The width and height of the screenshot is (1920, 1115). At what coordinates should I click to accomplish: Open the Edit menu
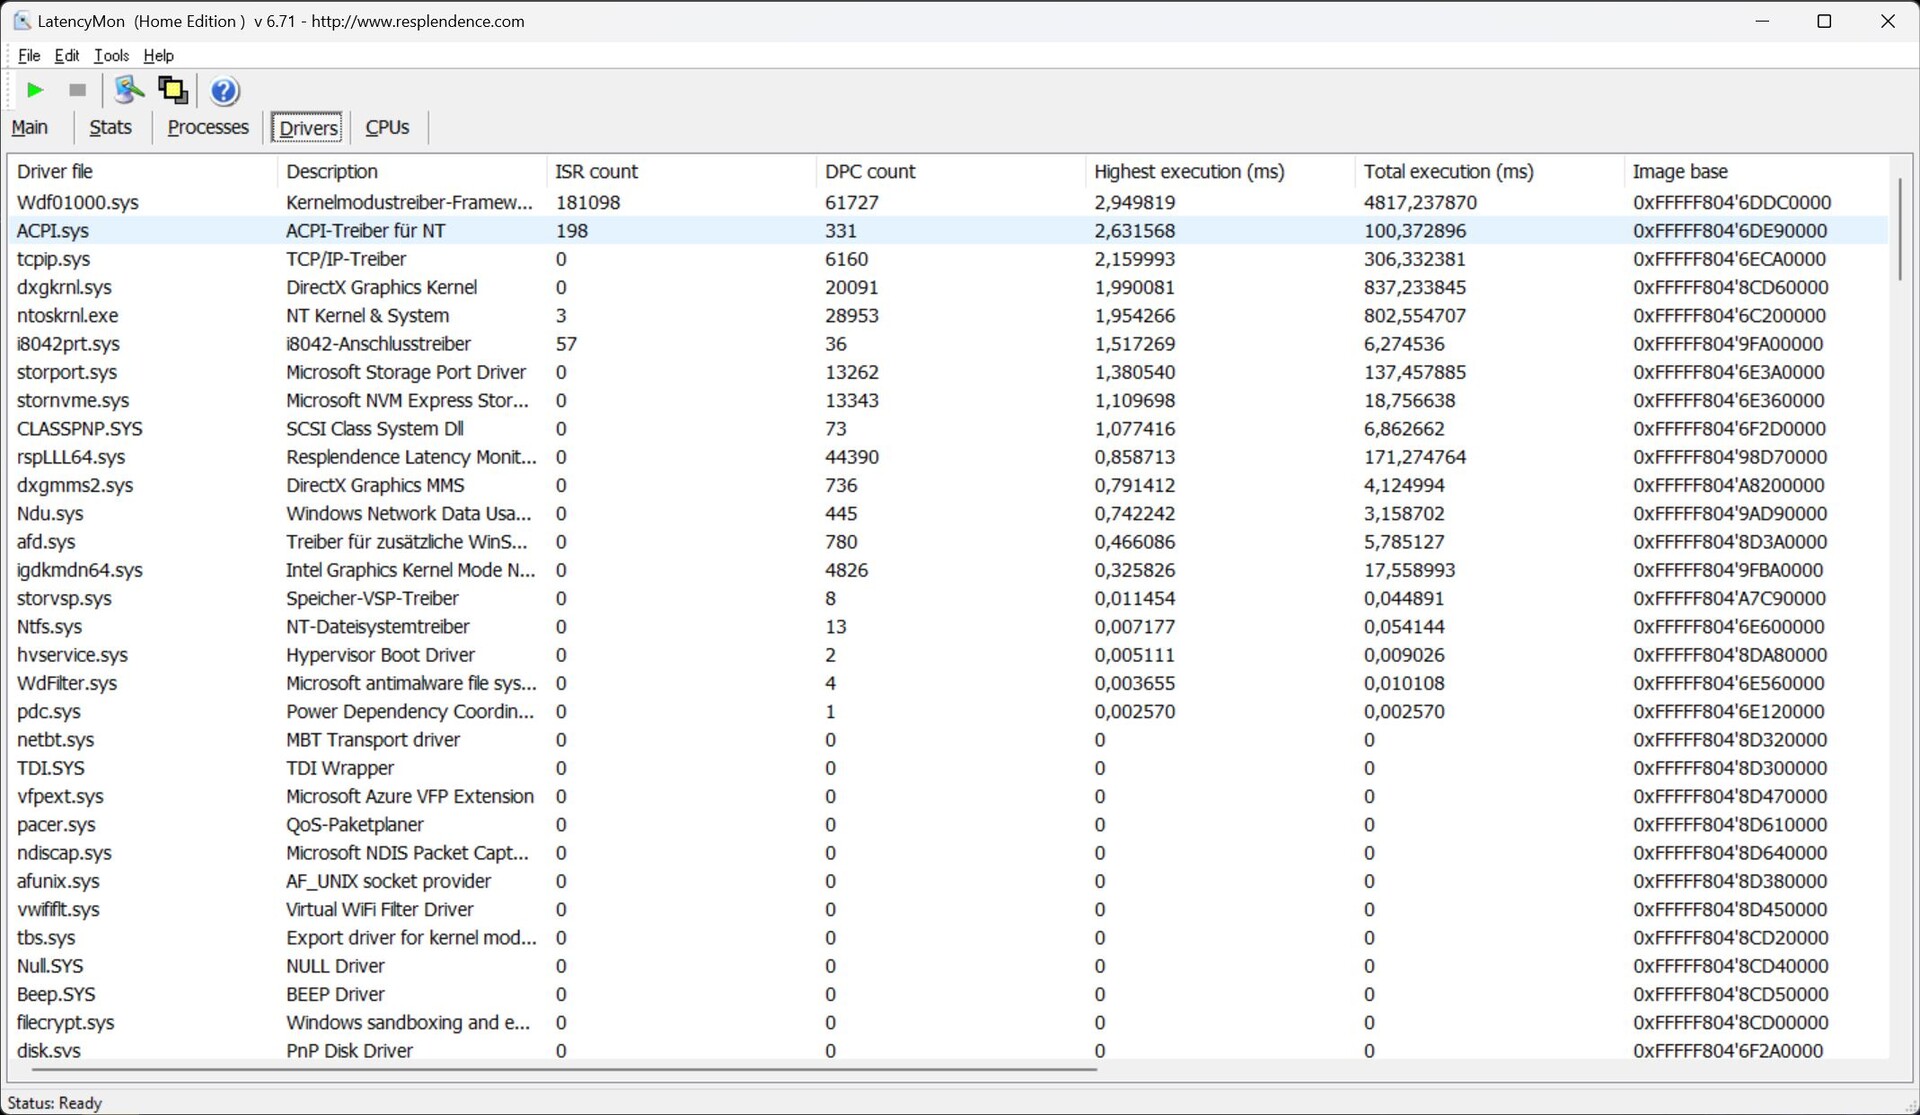(x=67, y=56)
